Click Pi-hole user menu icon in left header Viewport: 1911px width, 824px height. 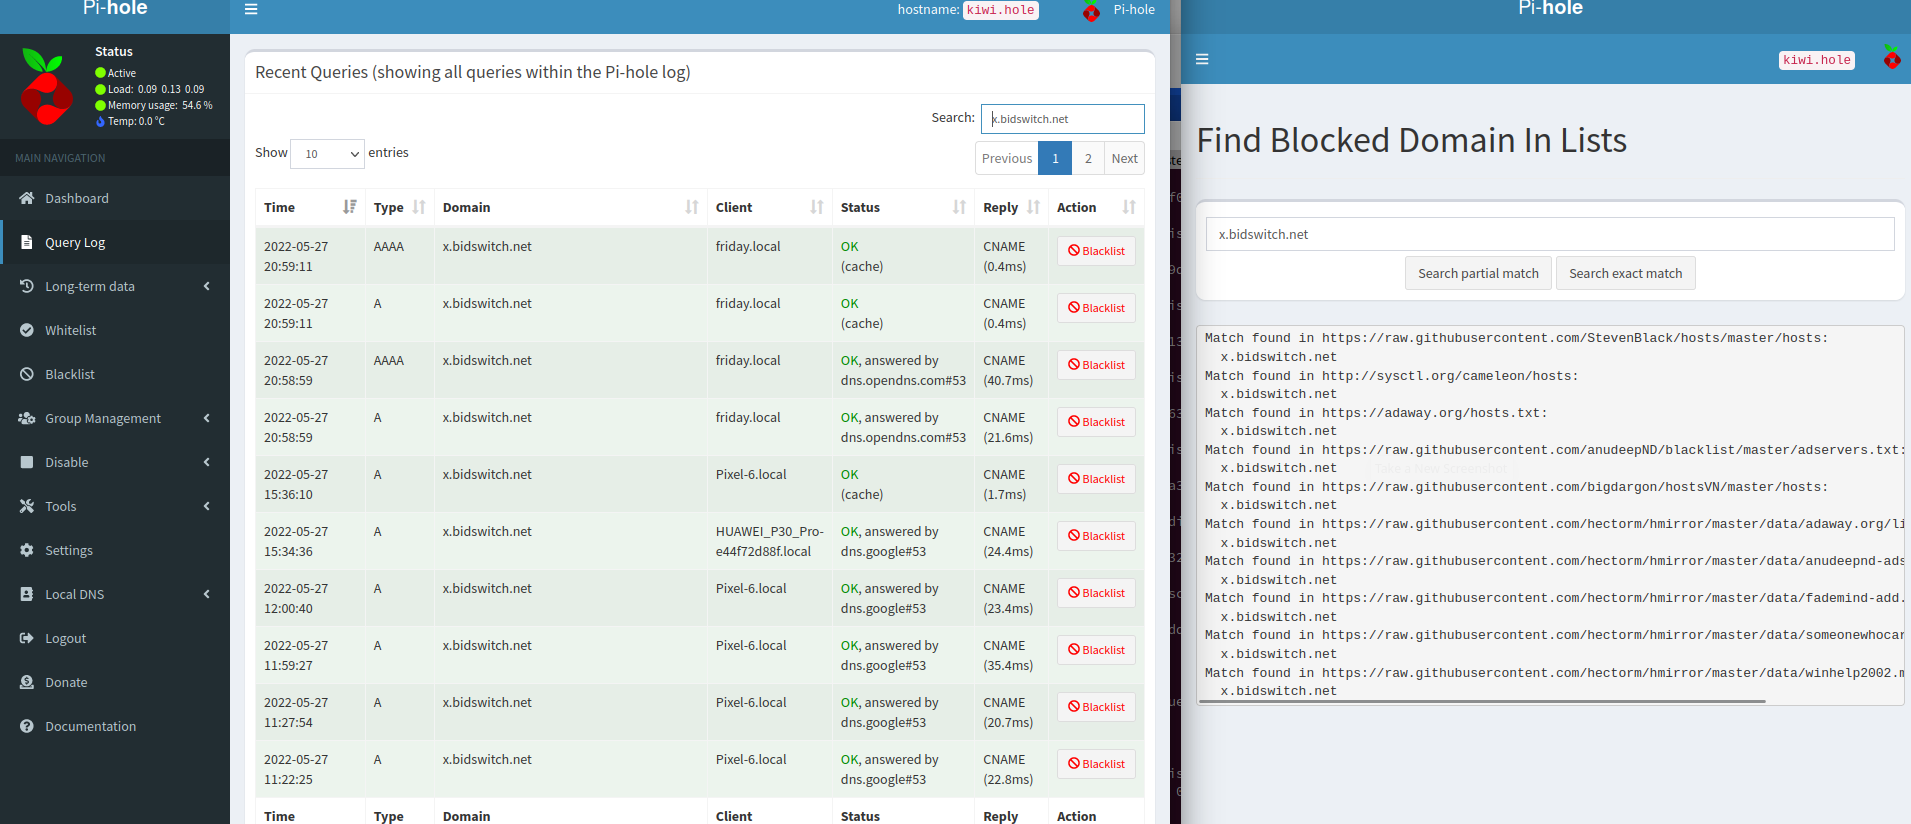[1092, 11]
